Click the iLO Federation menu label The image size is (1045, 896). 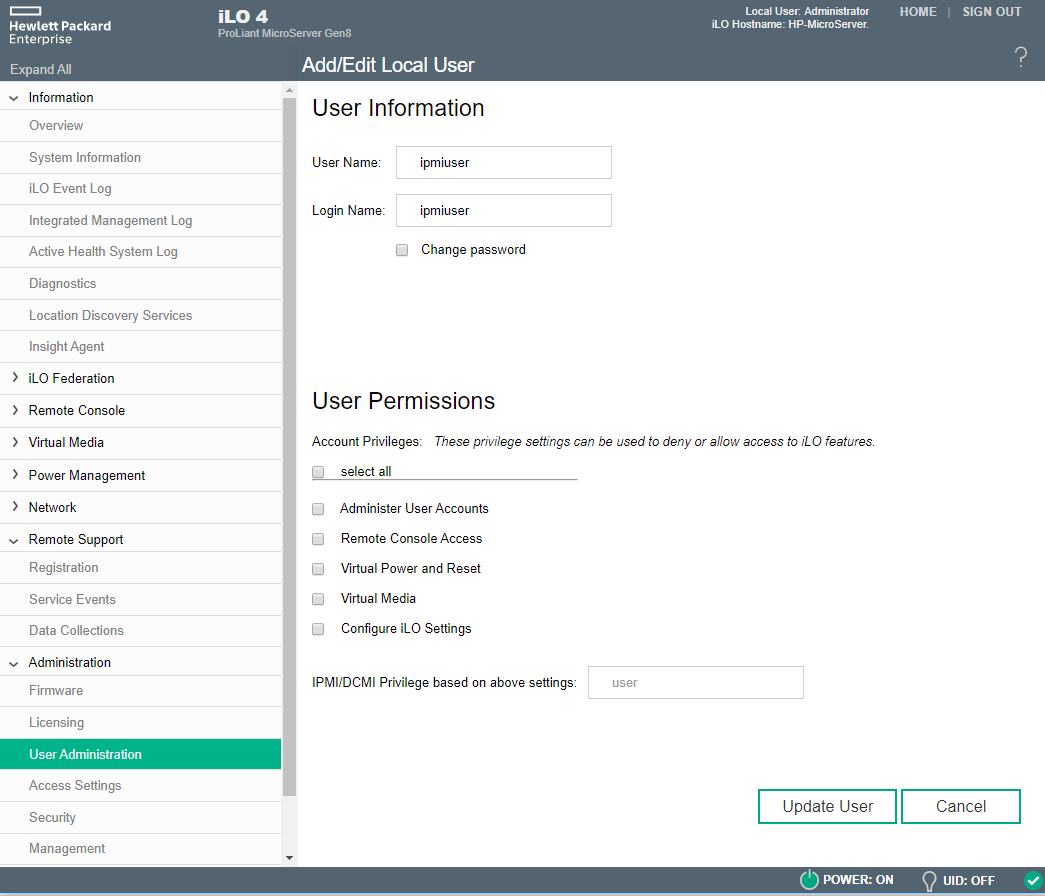71,379
